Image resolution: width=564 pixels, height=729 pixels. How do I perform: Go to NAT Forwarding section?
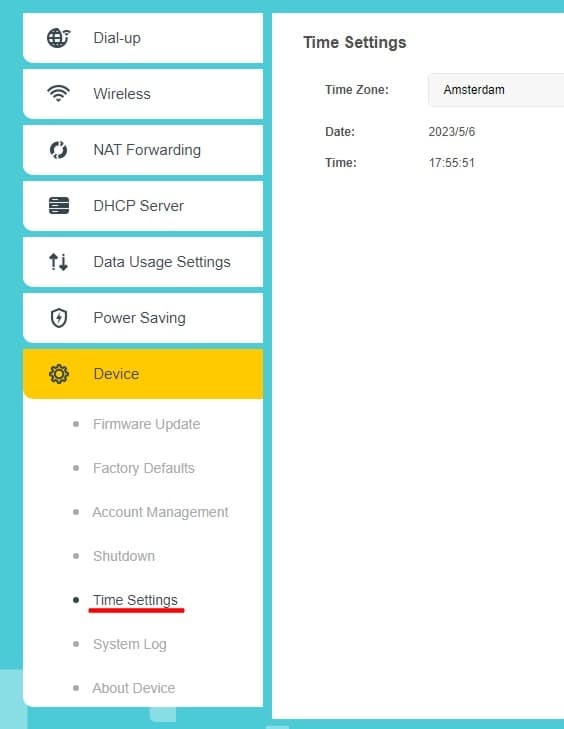[143, 150]
